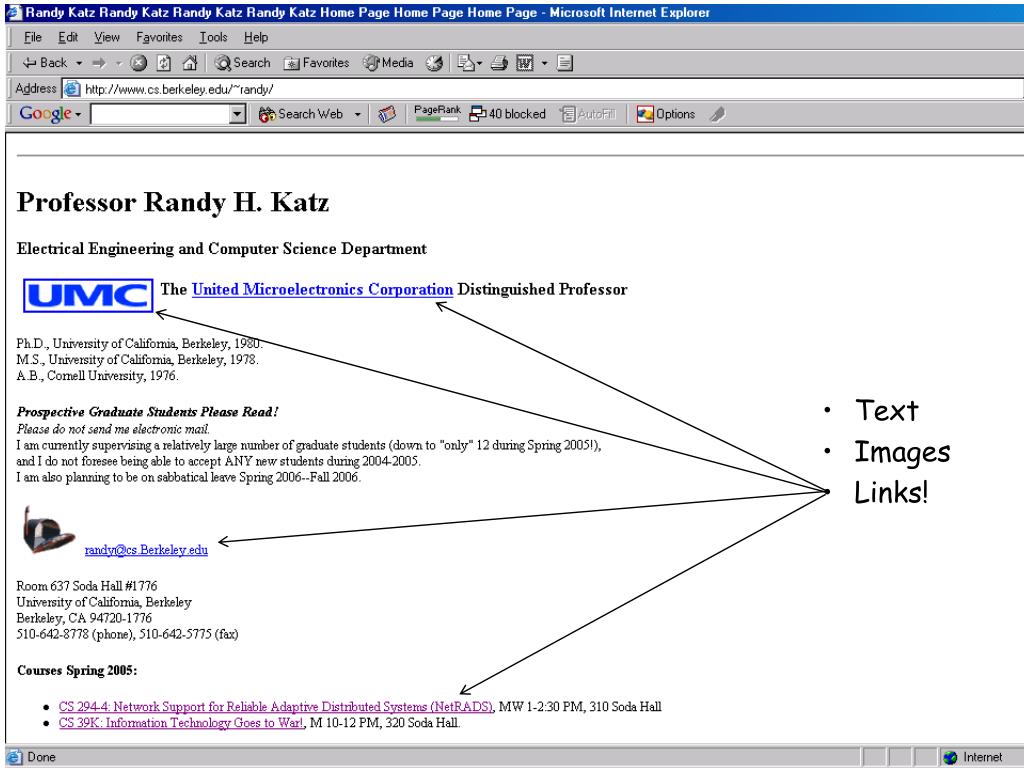The height and width of the screenshot is (768, 1024).
Task: Open the United Microelectronics Corporation link
Action: click(x=323, y=289)
